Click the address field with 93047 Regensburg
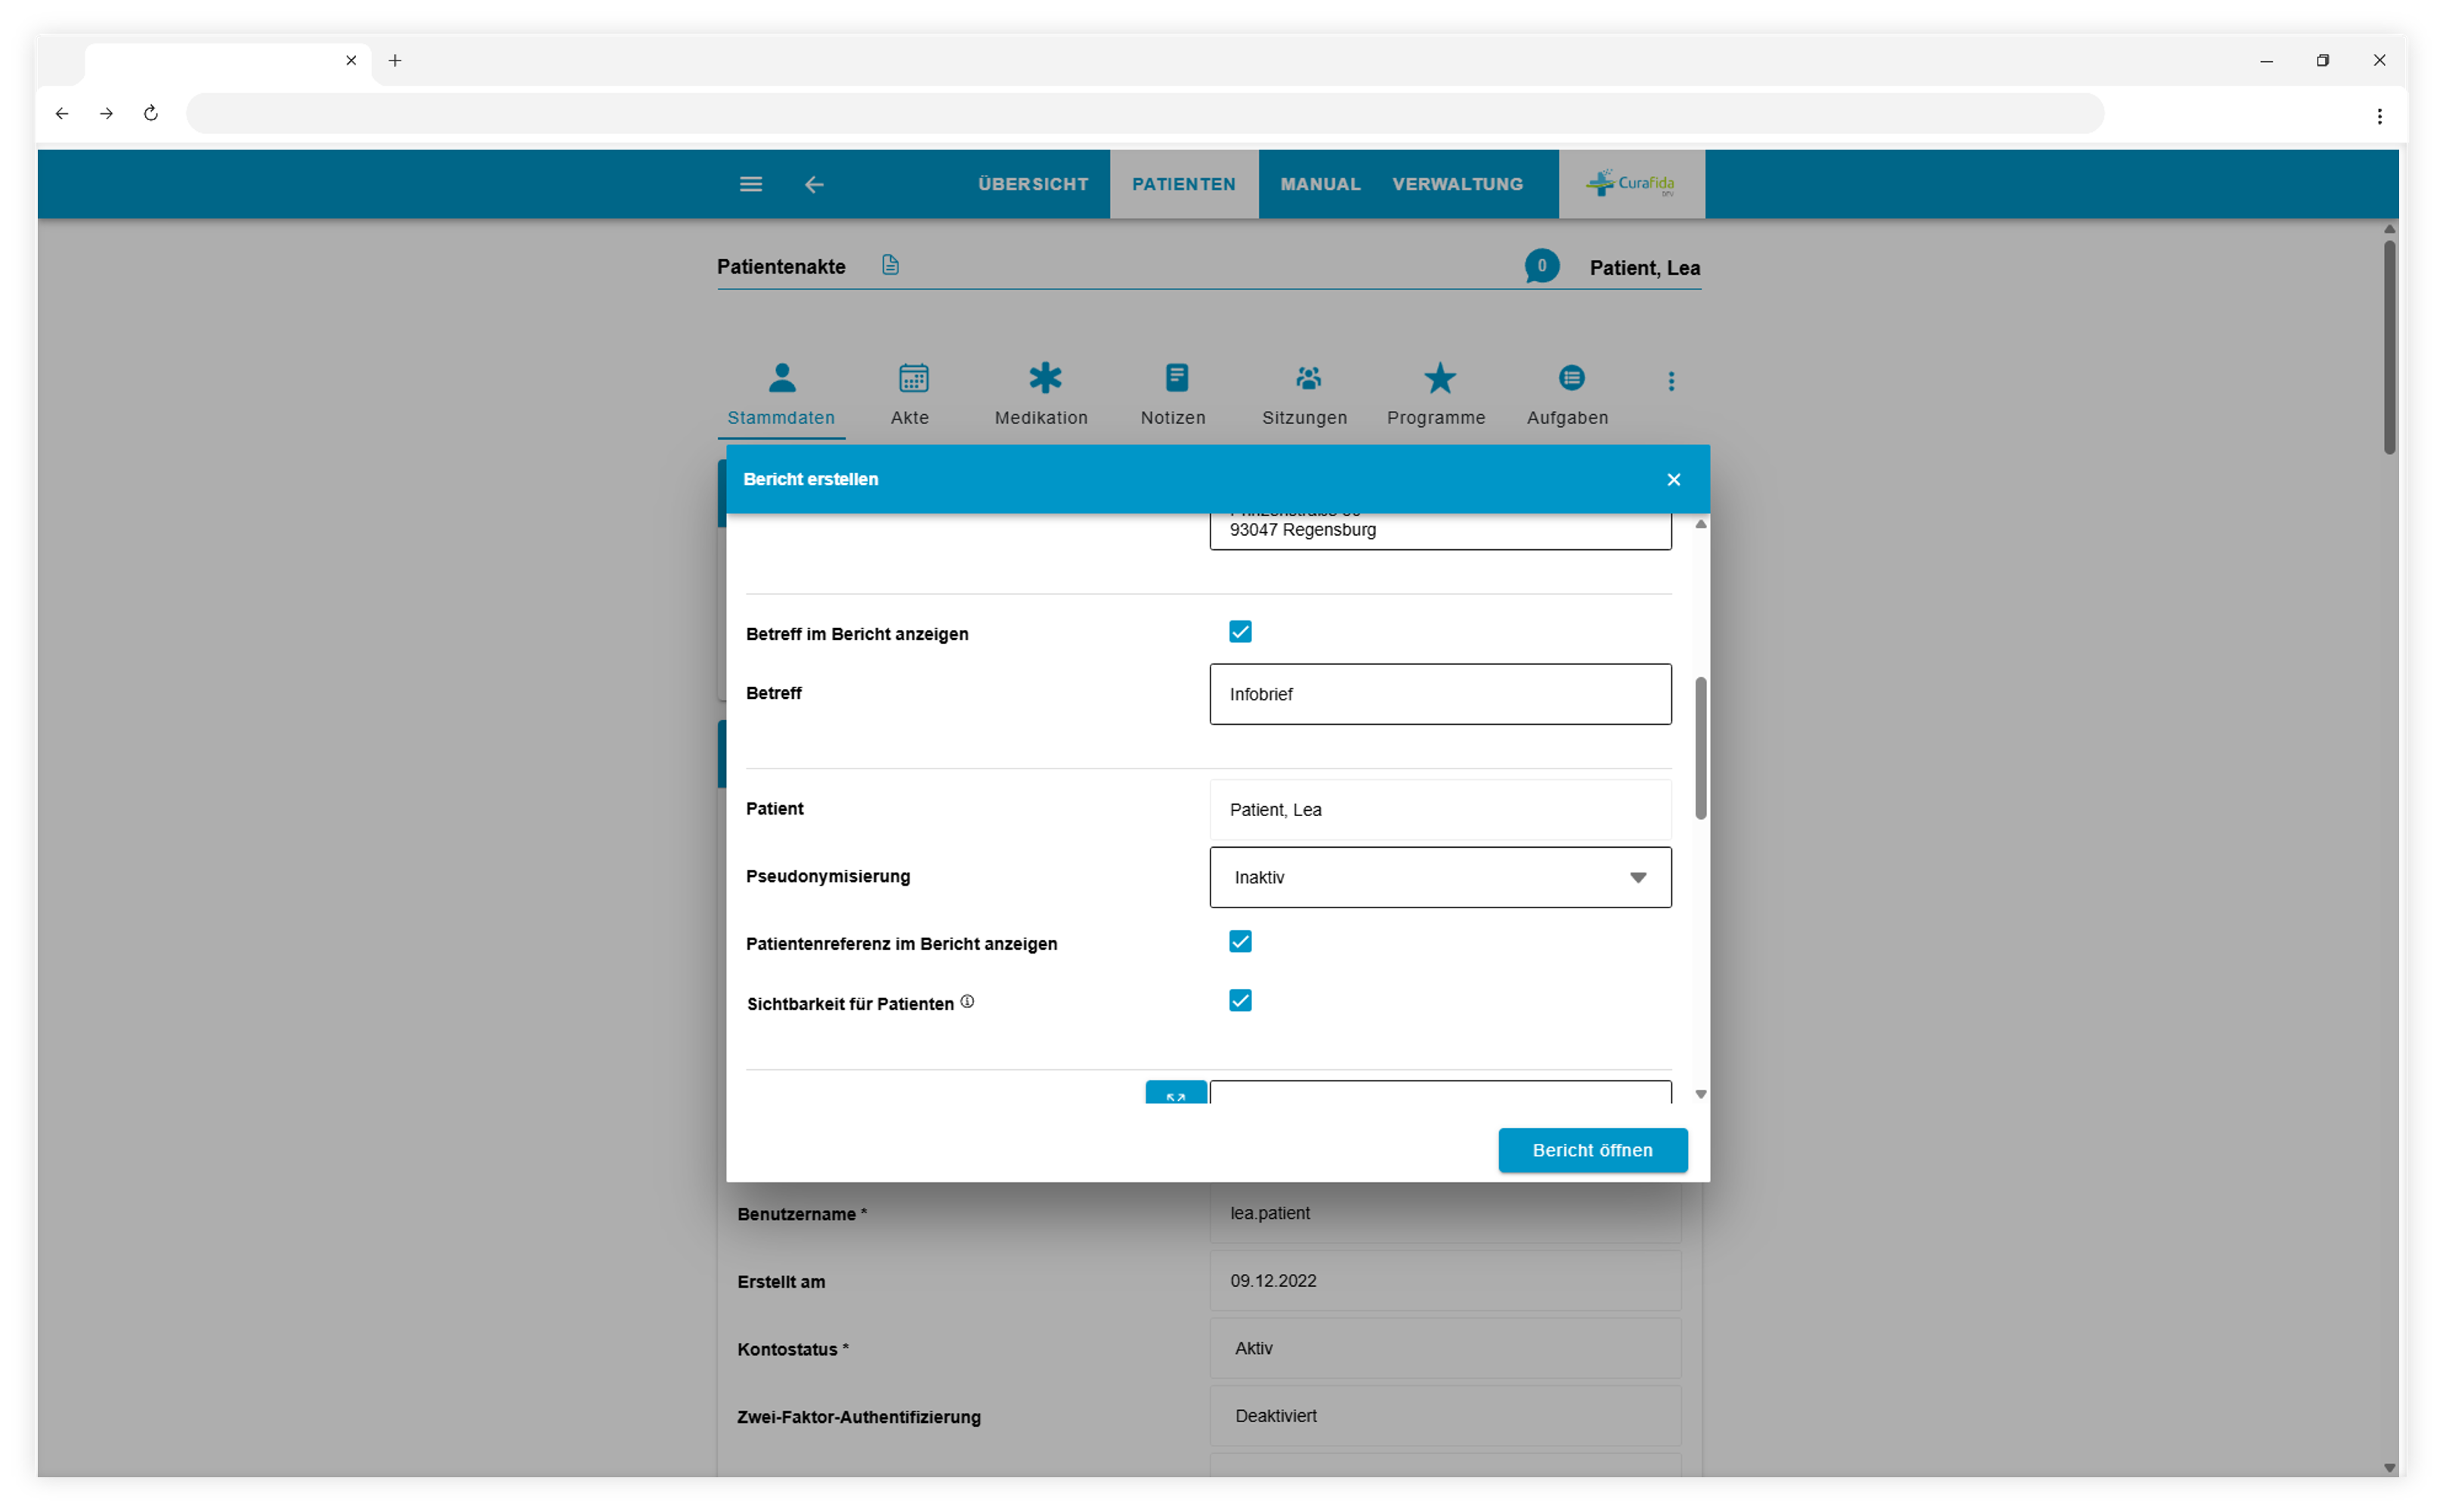This screenshot has width=2443, height=1512. pos(1440,531)
